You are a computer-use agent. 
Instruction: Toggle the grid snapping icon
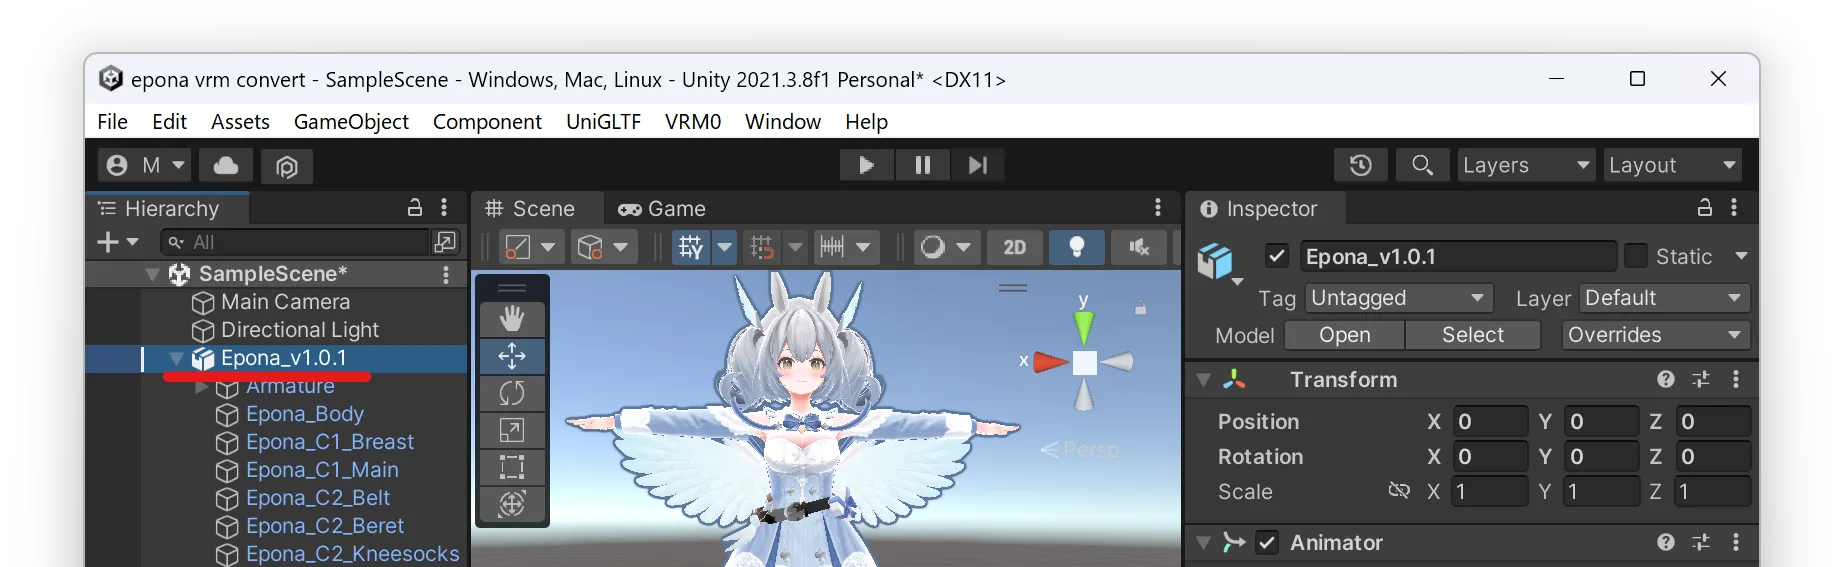[691, 247]
